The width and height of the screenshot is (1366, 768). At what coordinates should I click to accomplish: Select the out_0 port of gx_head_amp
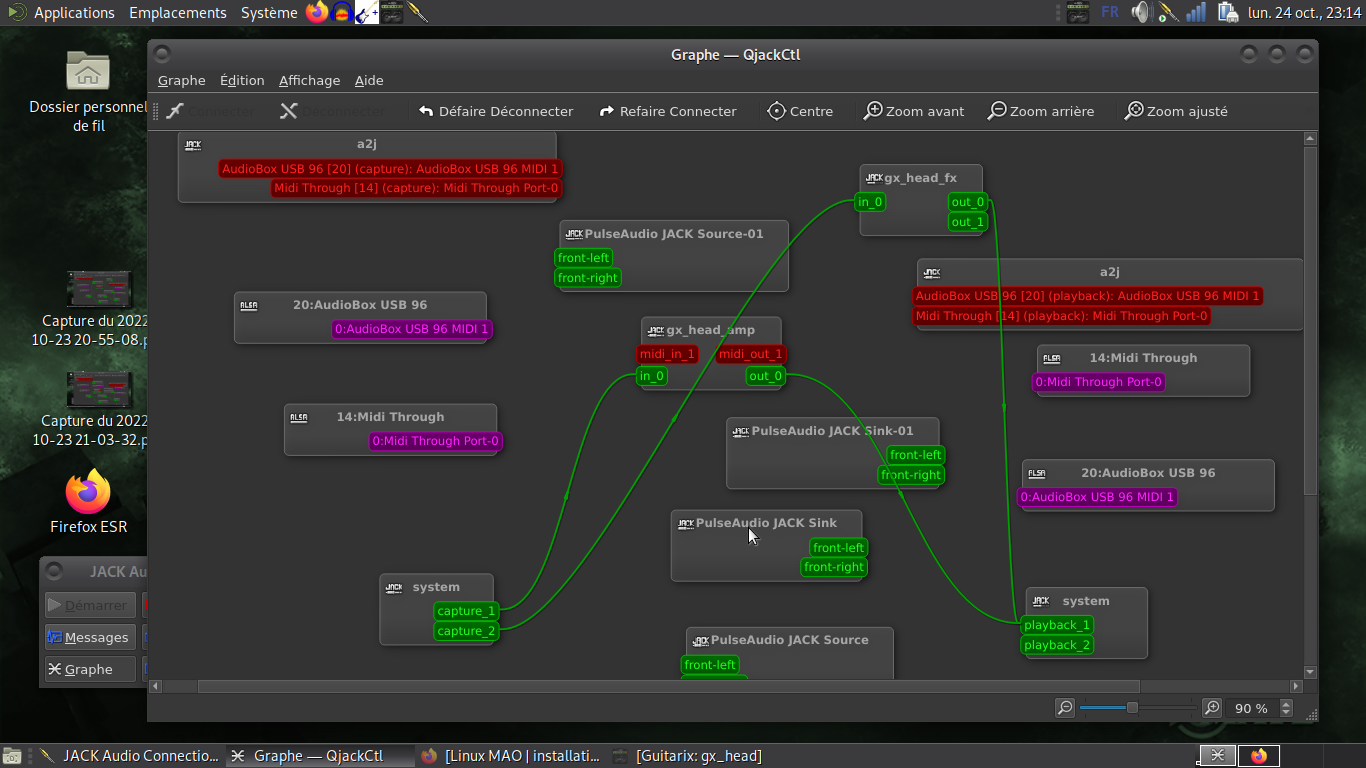766,376
